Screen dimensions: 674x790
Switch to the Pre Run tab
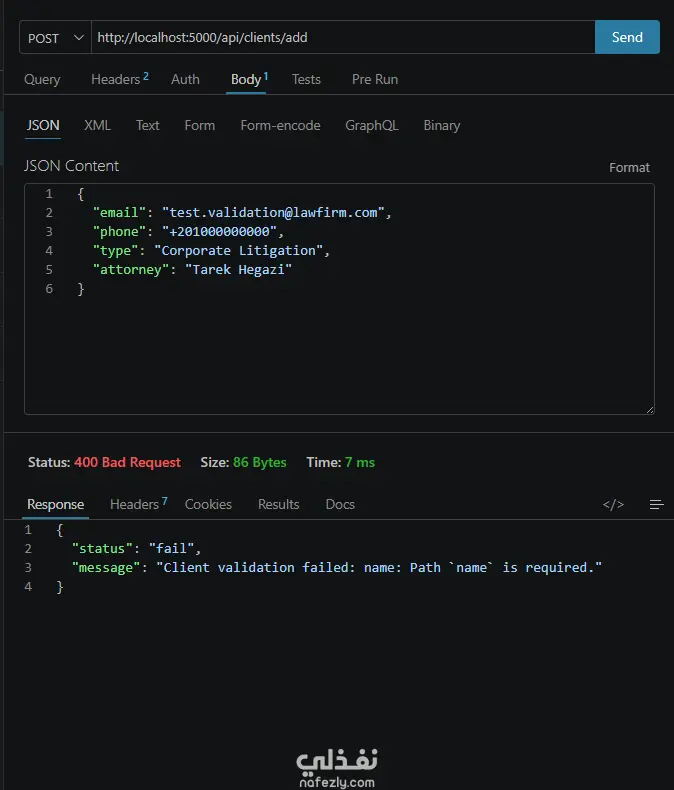375,80
